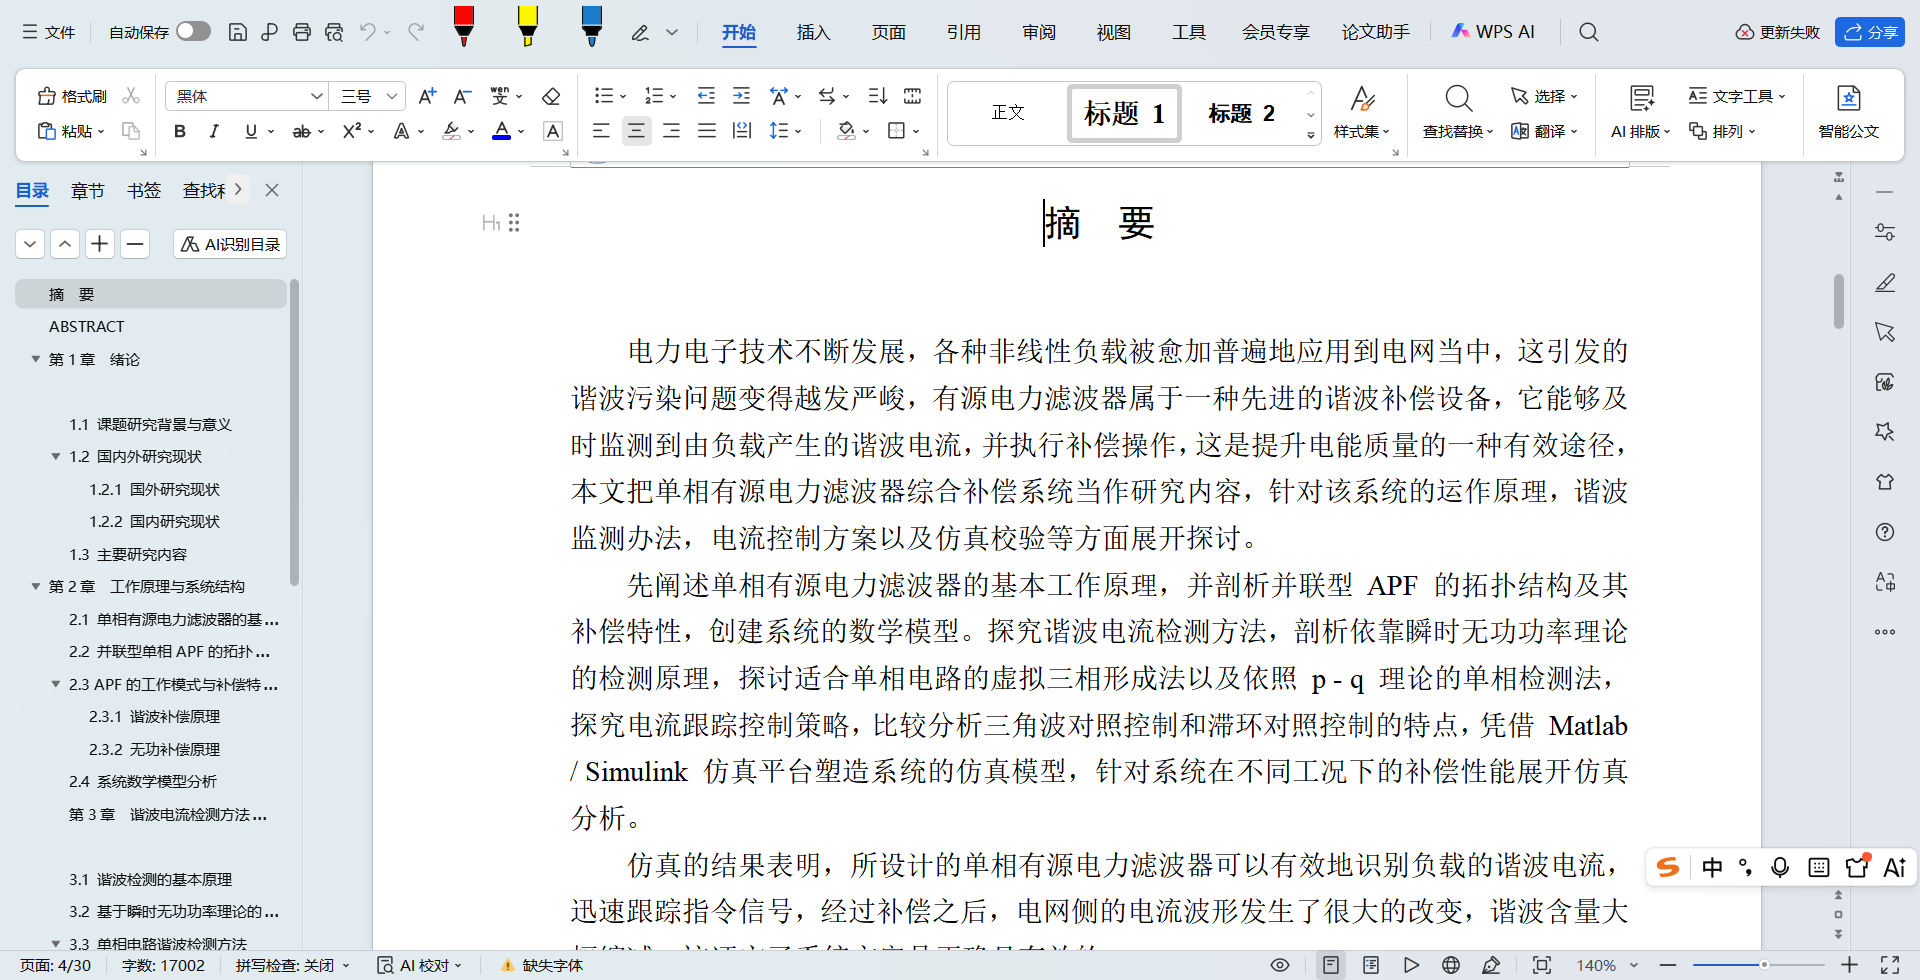Image resolution: width=1920 pixels, height=980 pixels.
Task: Click the zoom slider handle in status bar
Action: (x=1764, y=965)
